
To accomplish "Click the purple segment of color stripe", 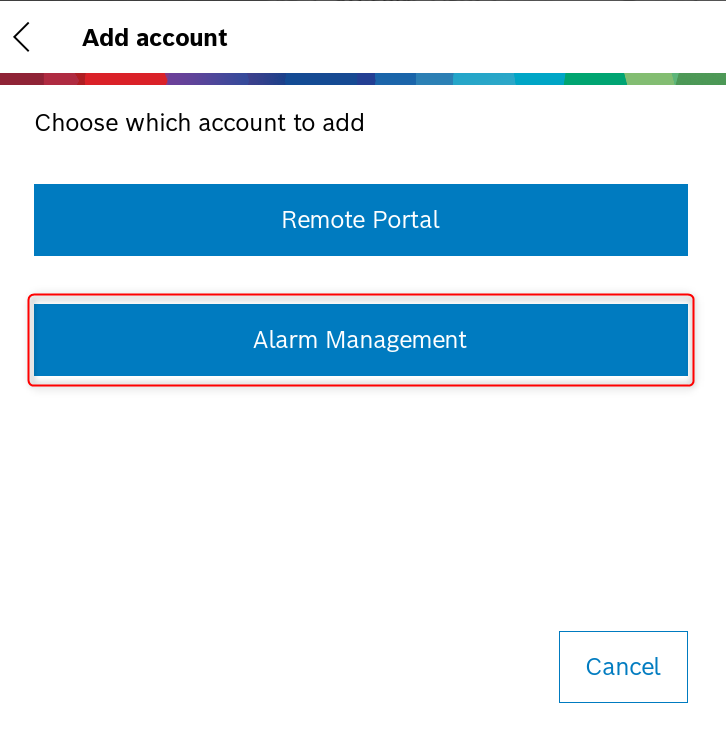I will pyautogui.click(x=205, y=78).
